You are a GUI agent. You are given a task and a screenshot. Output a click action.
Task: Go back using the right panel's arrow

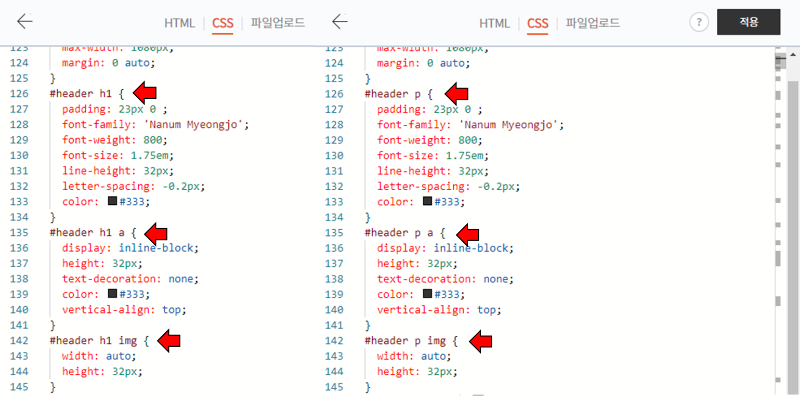pos(339,21)
